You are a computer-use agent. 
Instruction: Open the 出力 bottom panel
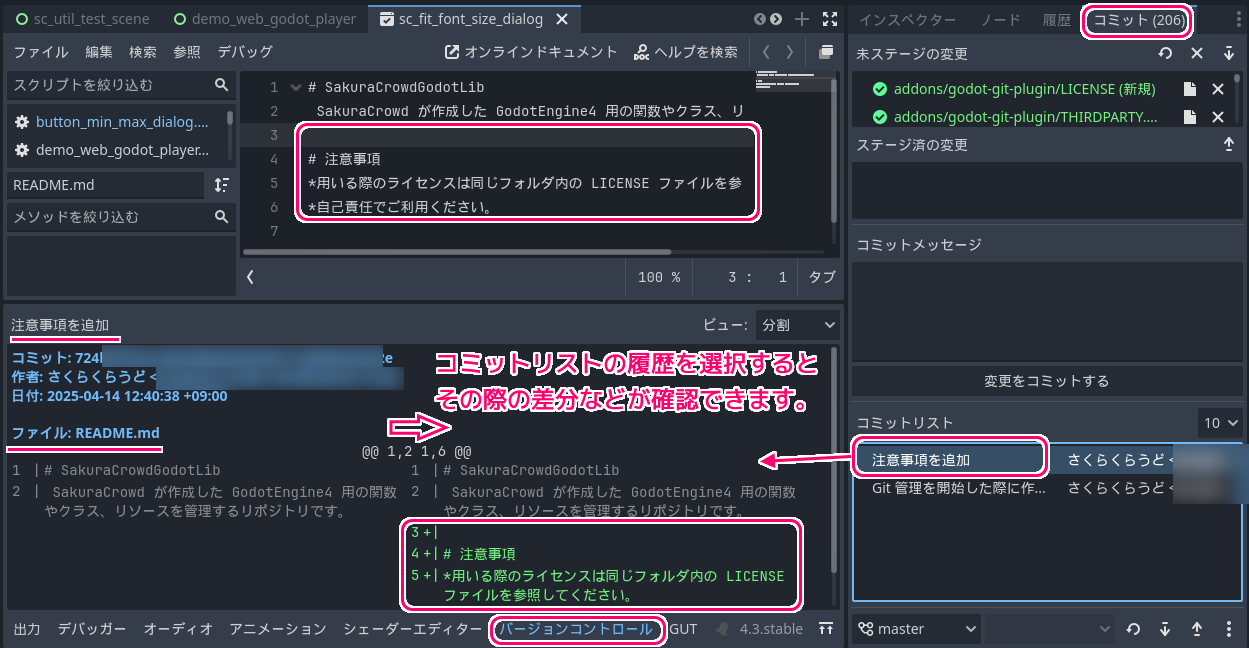[x=27, y=629]
